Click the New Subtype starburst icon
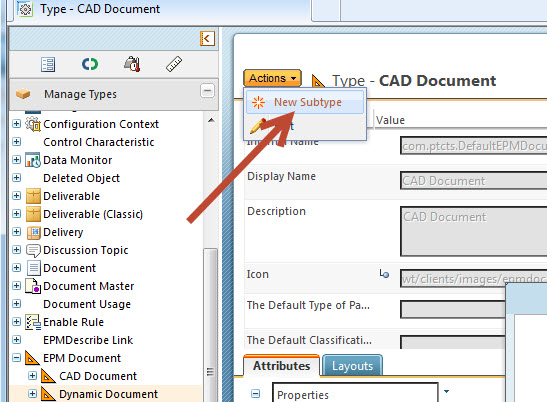This screenshot has height=402, width=547. click(258, 102)
